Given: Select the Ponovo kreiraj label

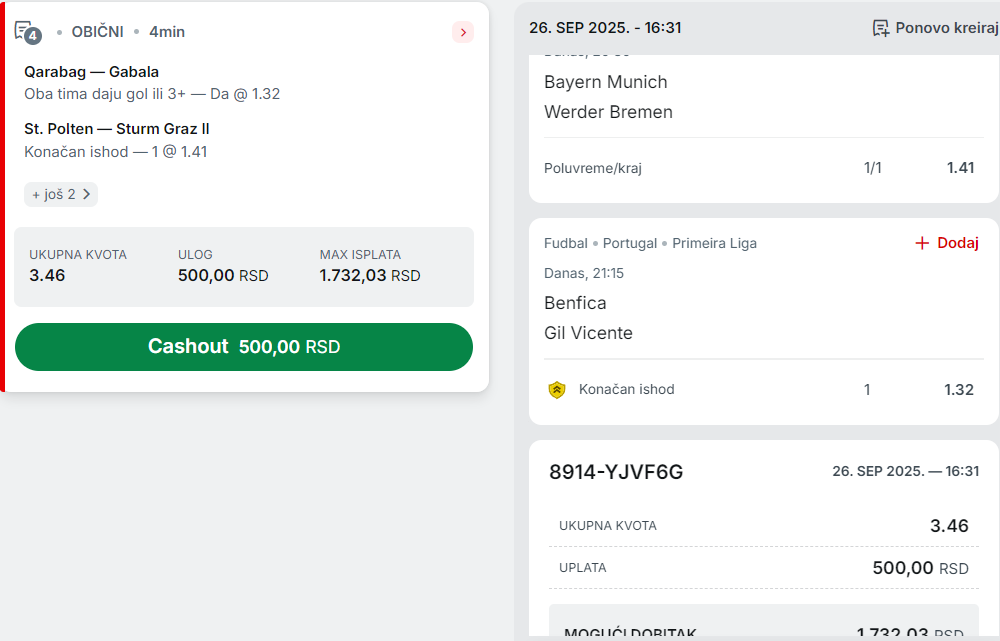Looking at the screenshot, I should [x=946, y=28].
